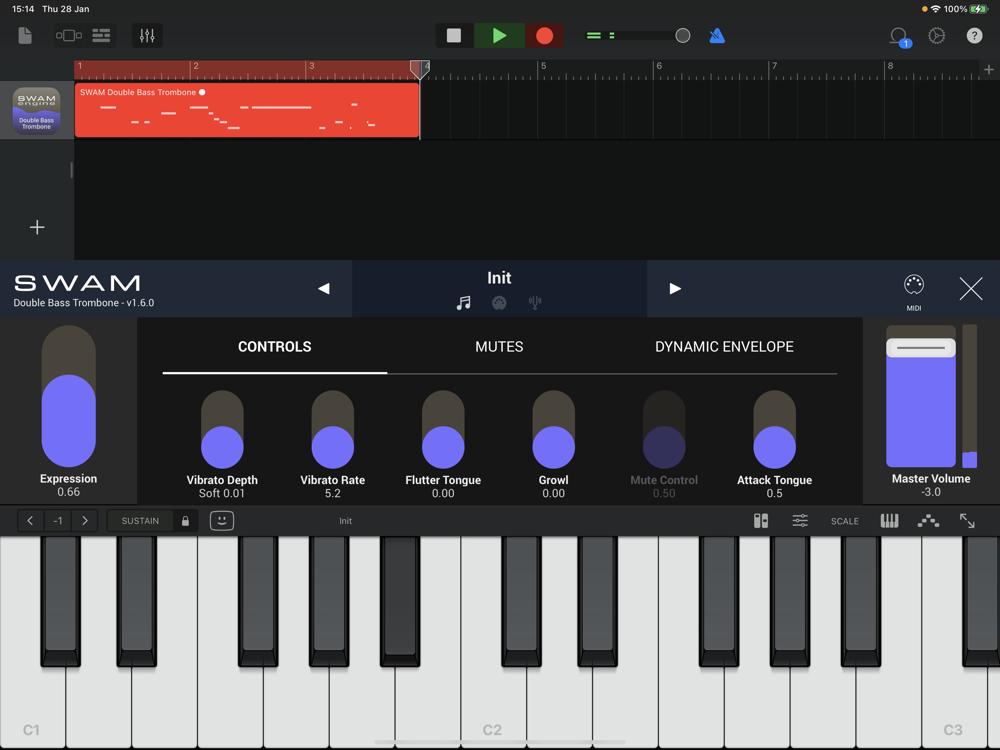Check the battery status icon

click(x=978, y=9)
